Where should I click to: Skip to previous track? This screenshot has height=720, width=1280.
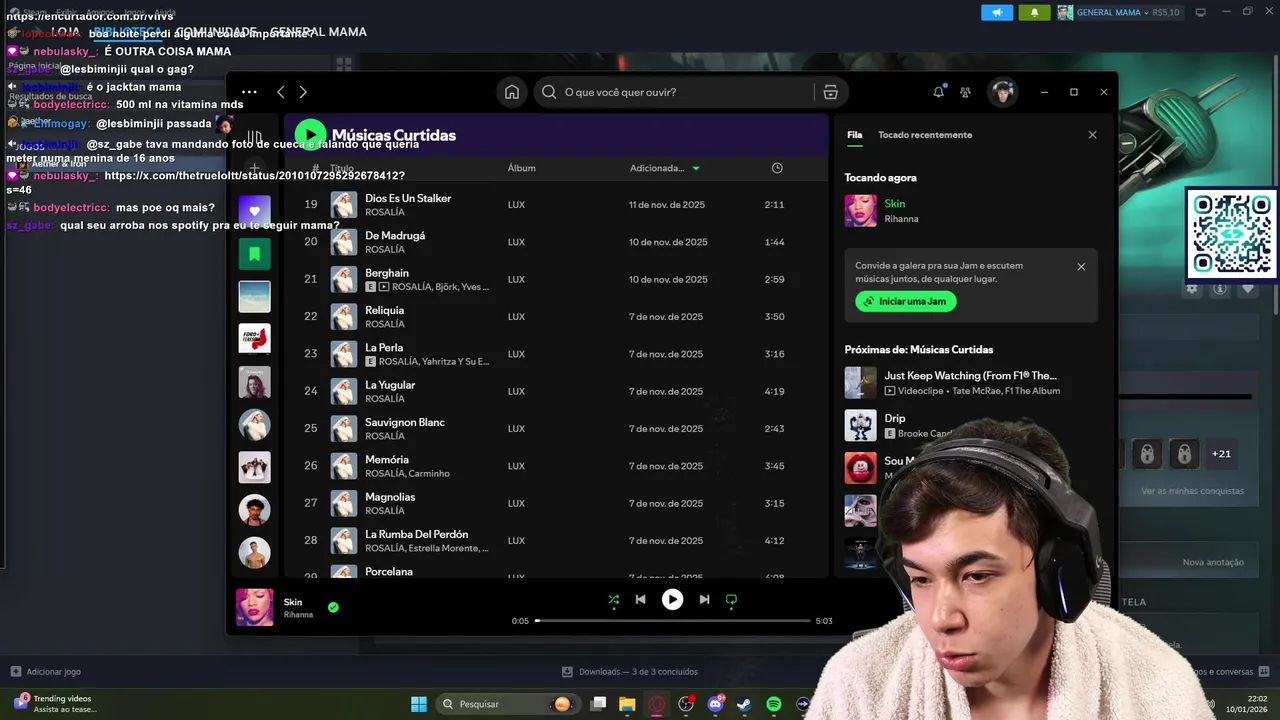tap(640, 600)
